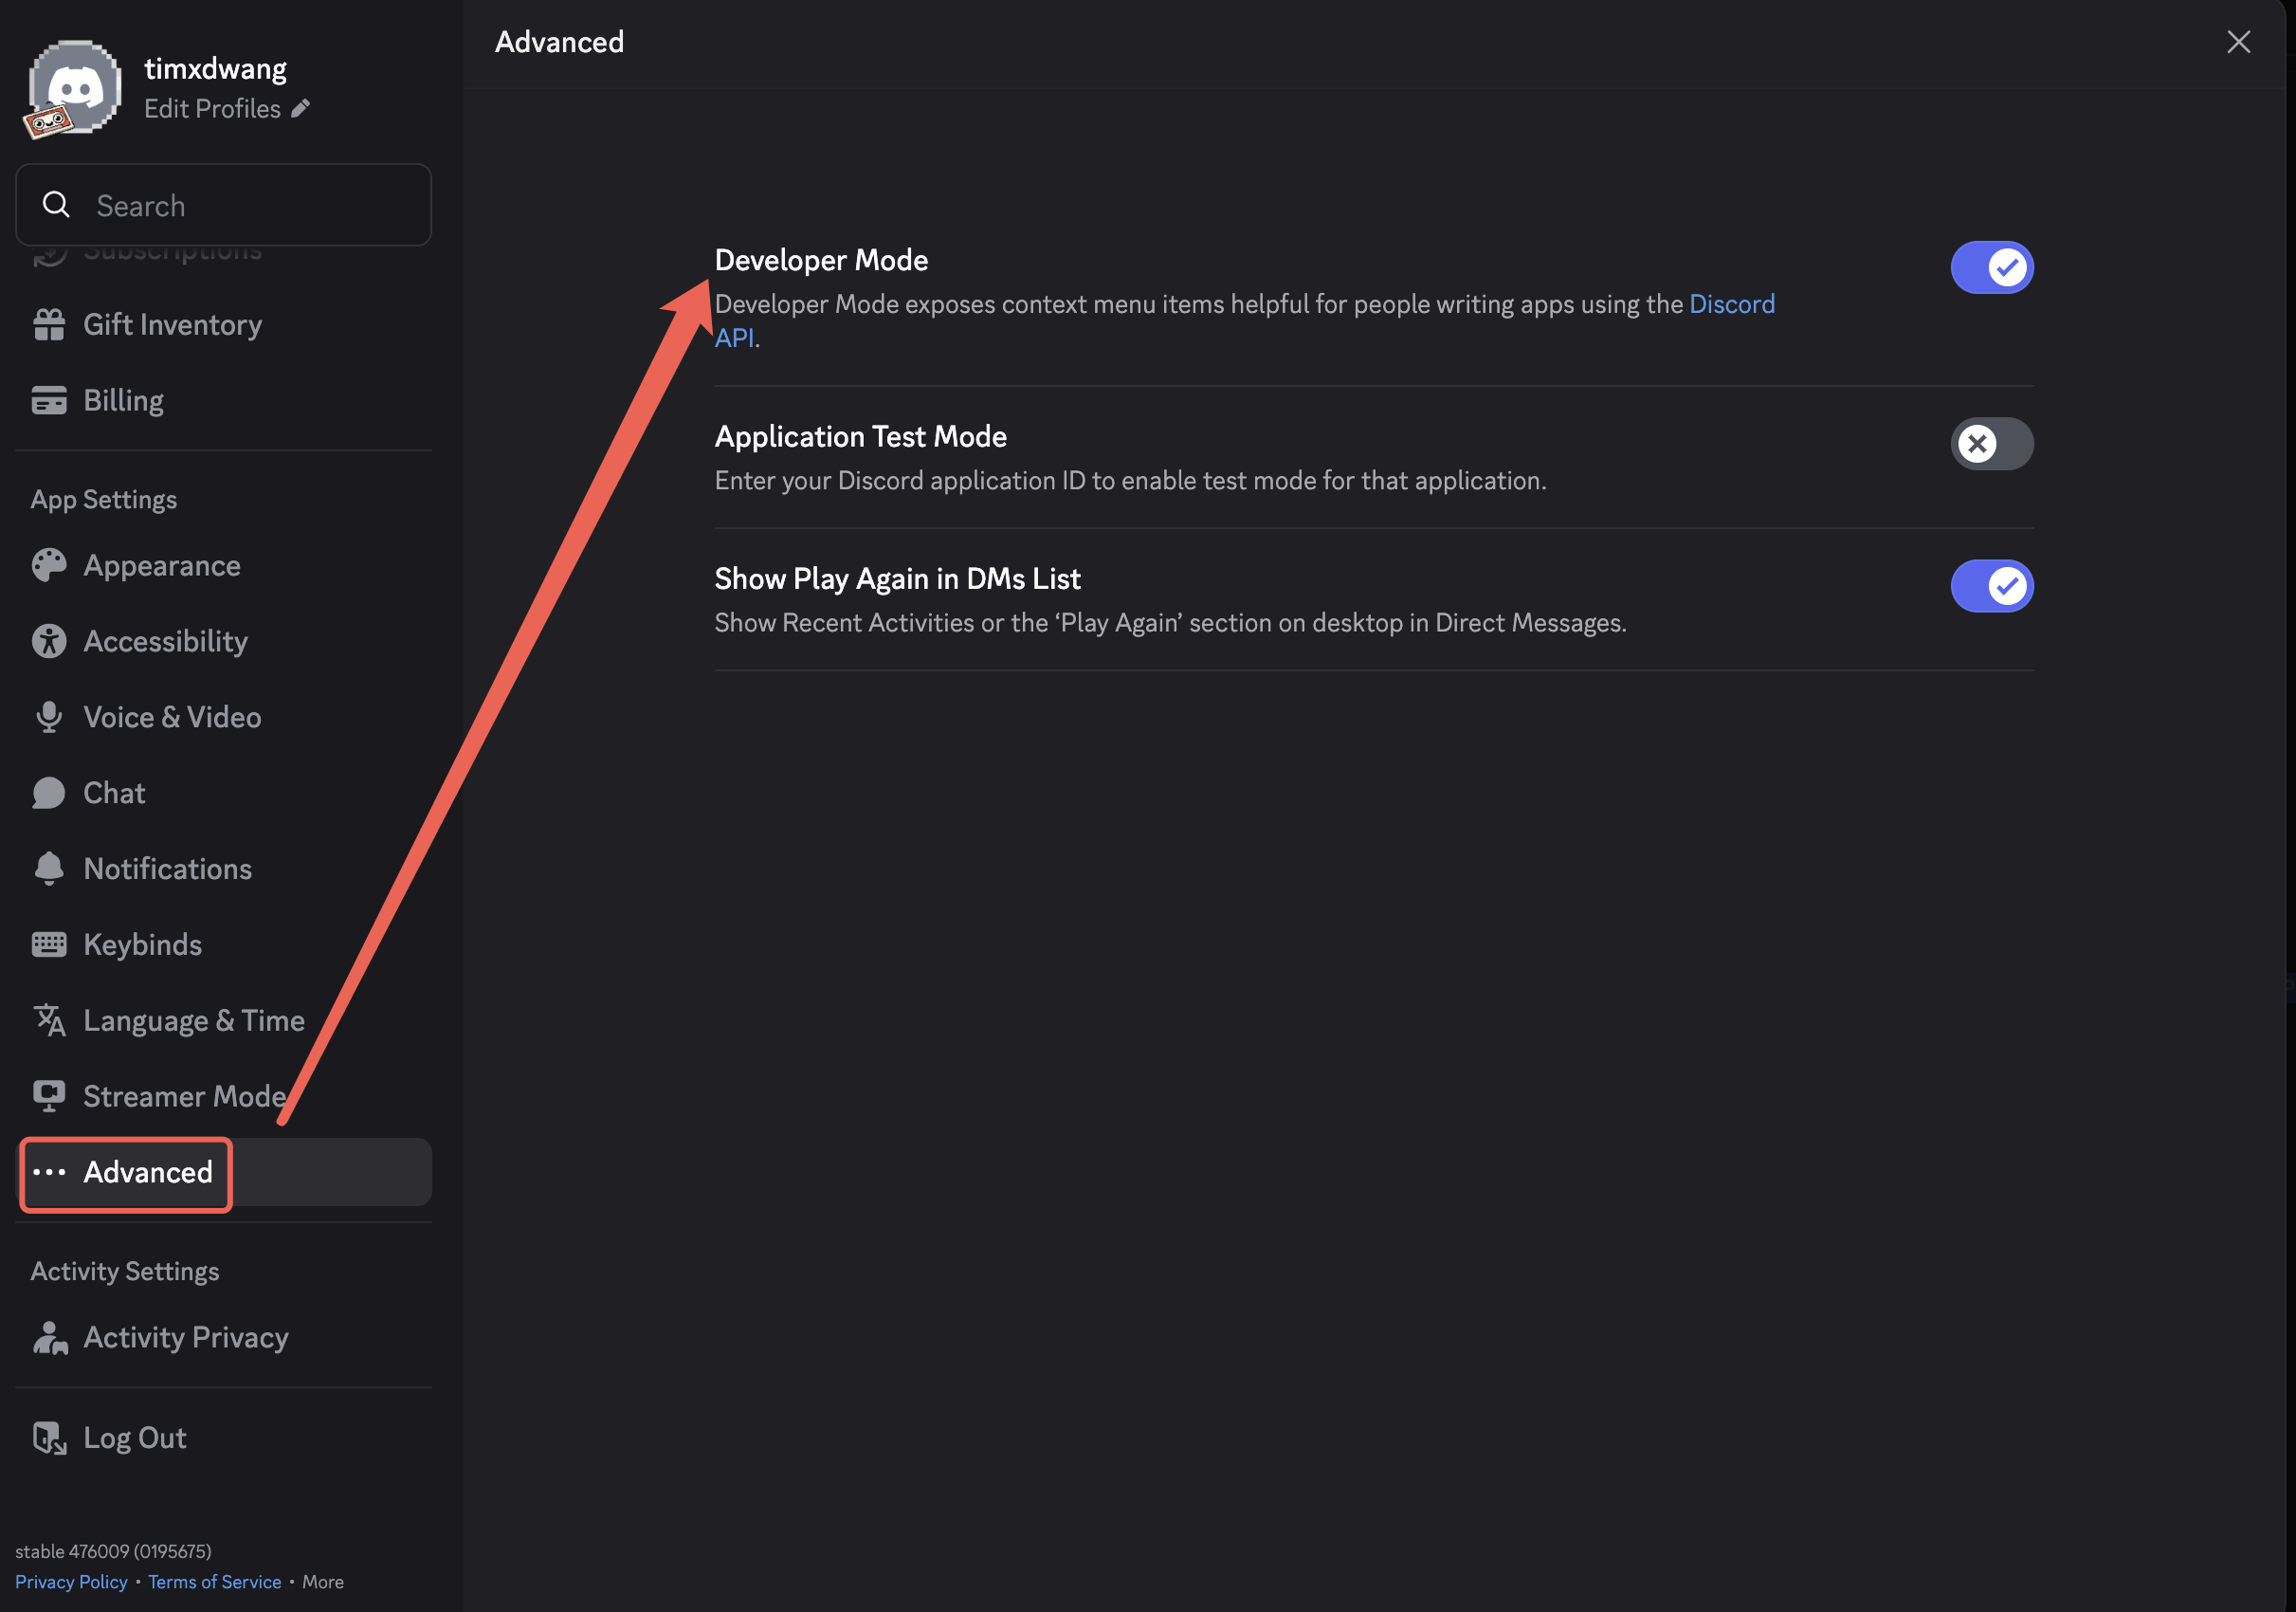Click the pencil icon beside Edit Profiles

click(300, 108)
